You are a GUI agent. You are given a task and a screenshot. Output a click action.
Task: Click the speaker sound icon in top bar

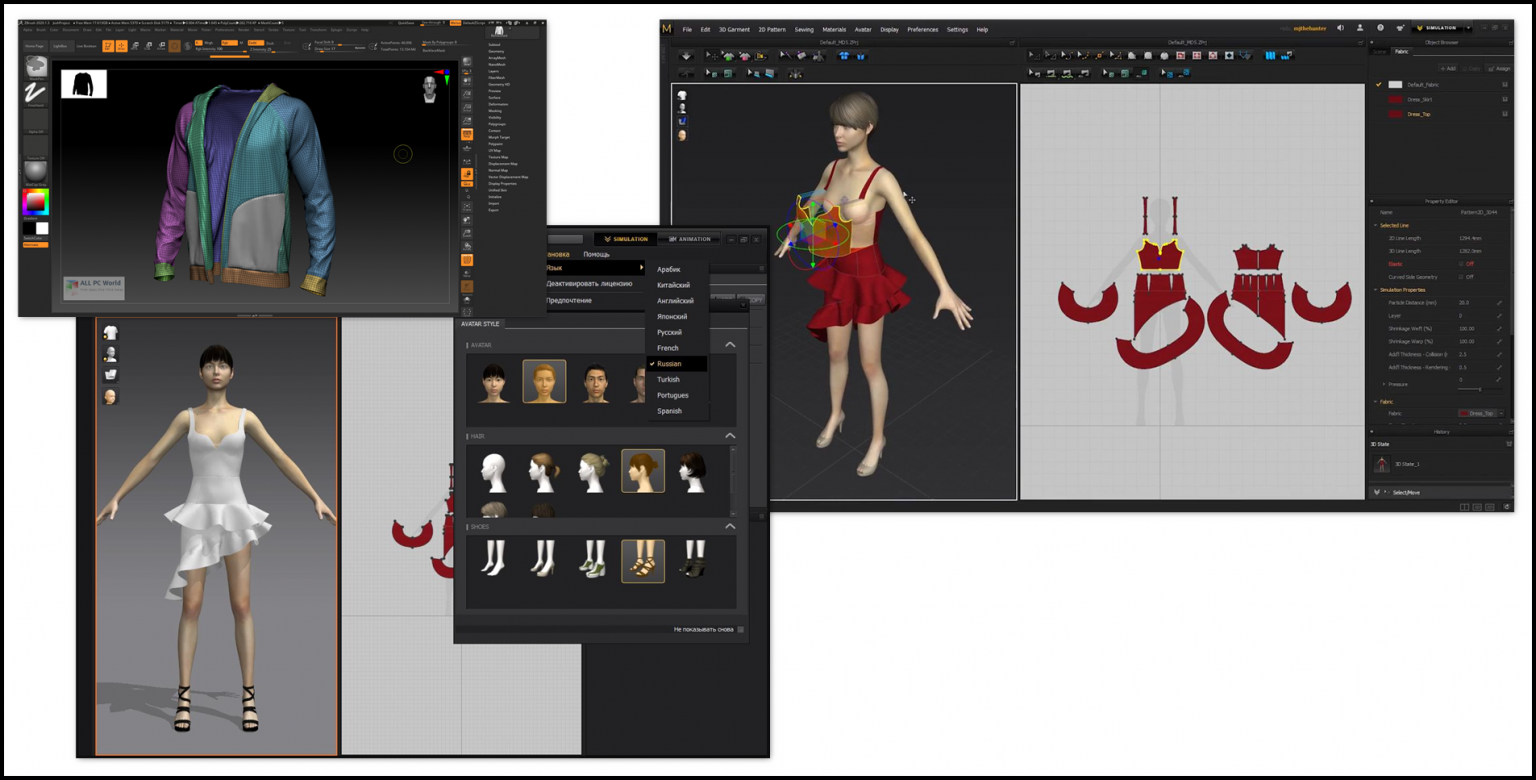[x=1340, y=28]
